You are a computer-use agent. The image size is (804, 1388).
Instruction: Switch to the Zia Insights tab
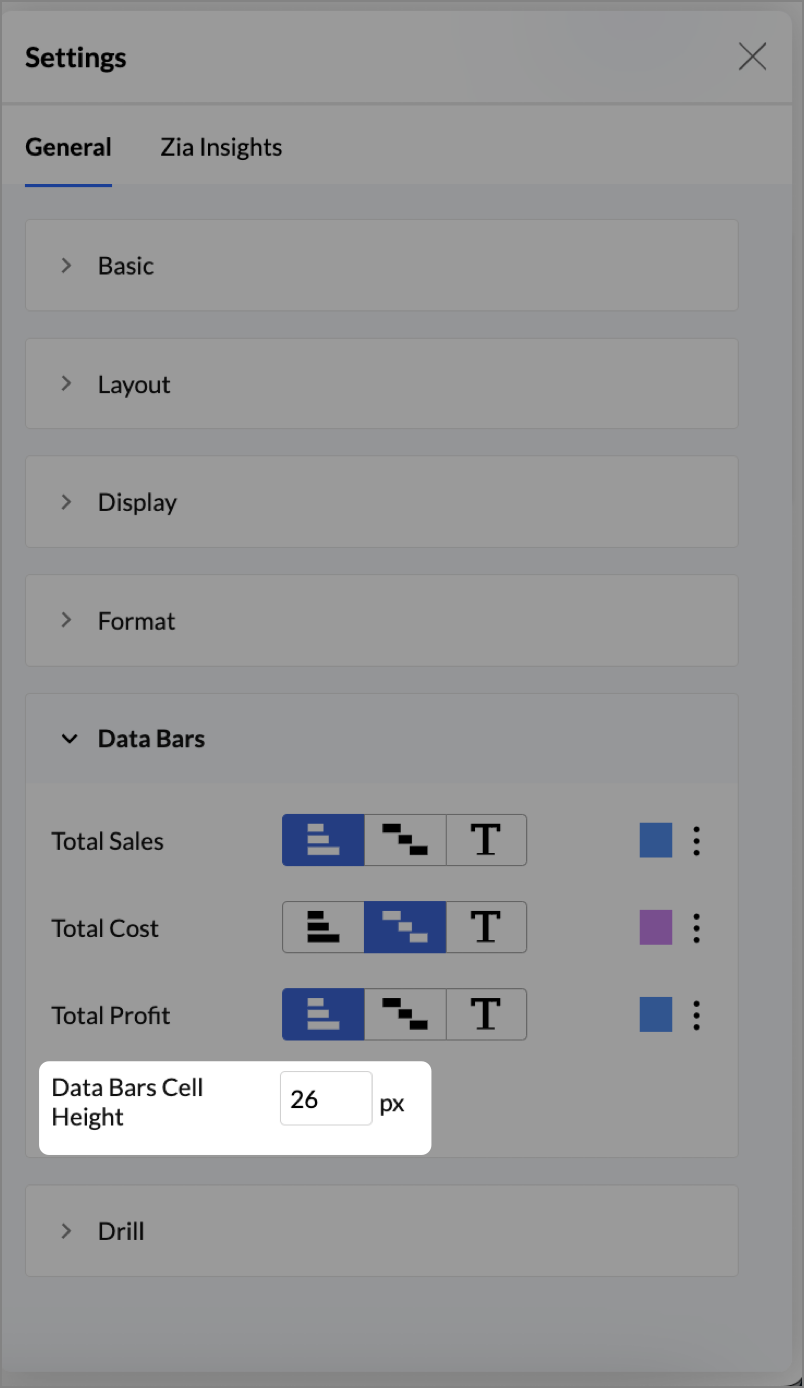221,147
